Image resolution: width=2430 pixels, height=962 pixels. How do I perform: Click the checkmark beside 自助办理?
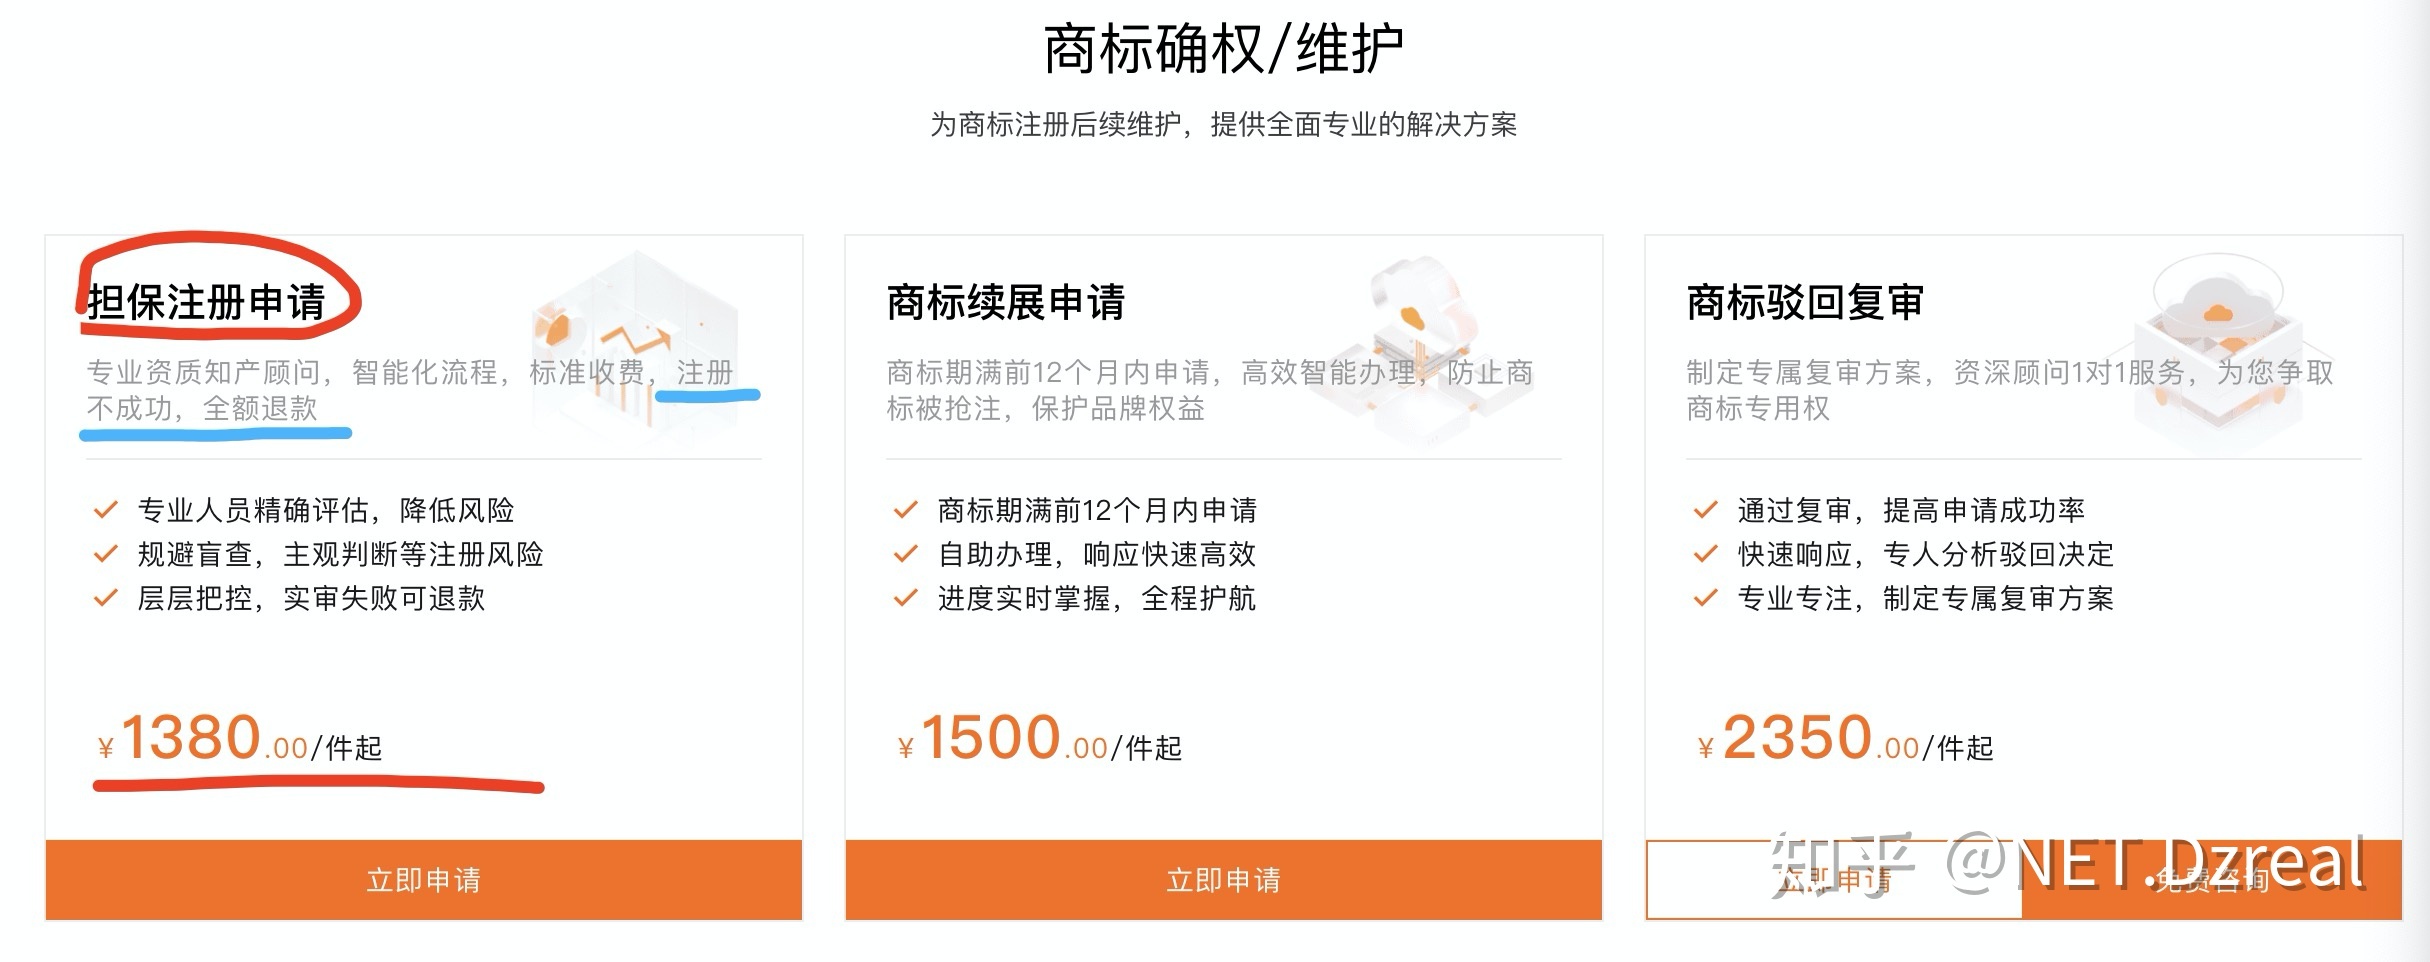coord(905,555)
